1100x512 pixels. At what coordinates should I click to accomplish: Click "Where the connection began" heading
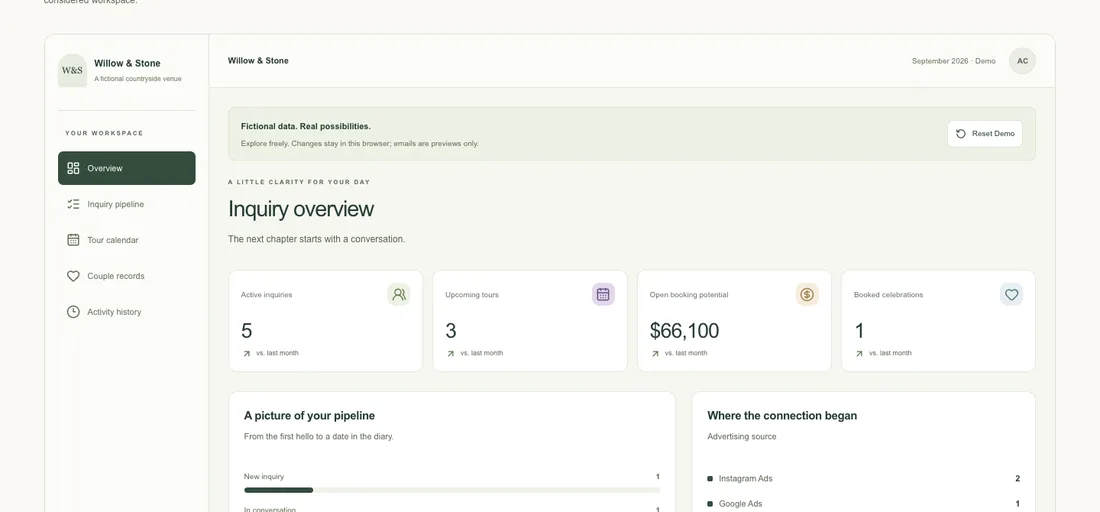pyautogui.click(x=782, y=416)
